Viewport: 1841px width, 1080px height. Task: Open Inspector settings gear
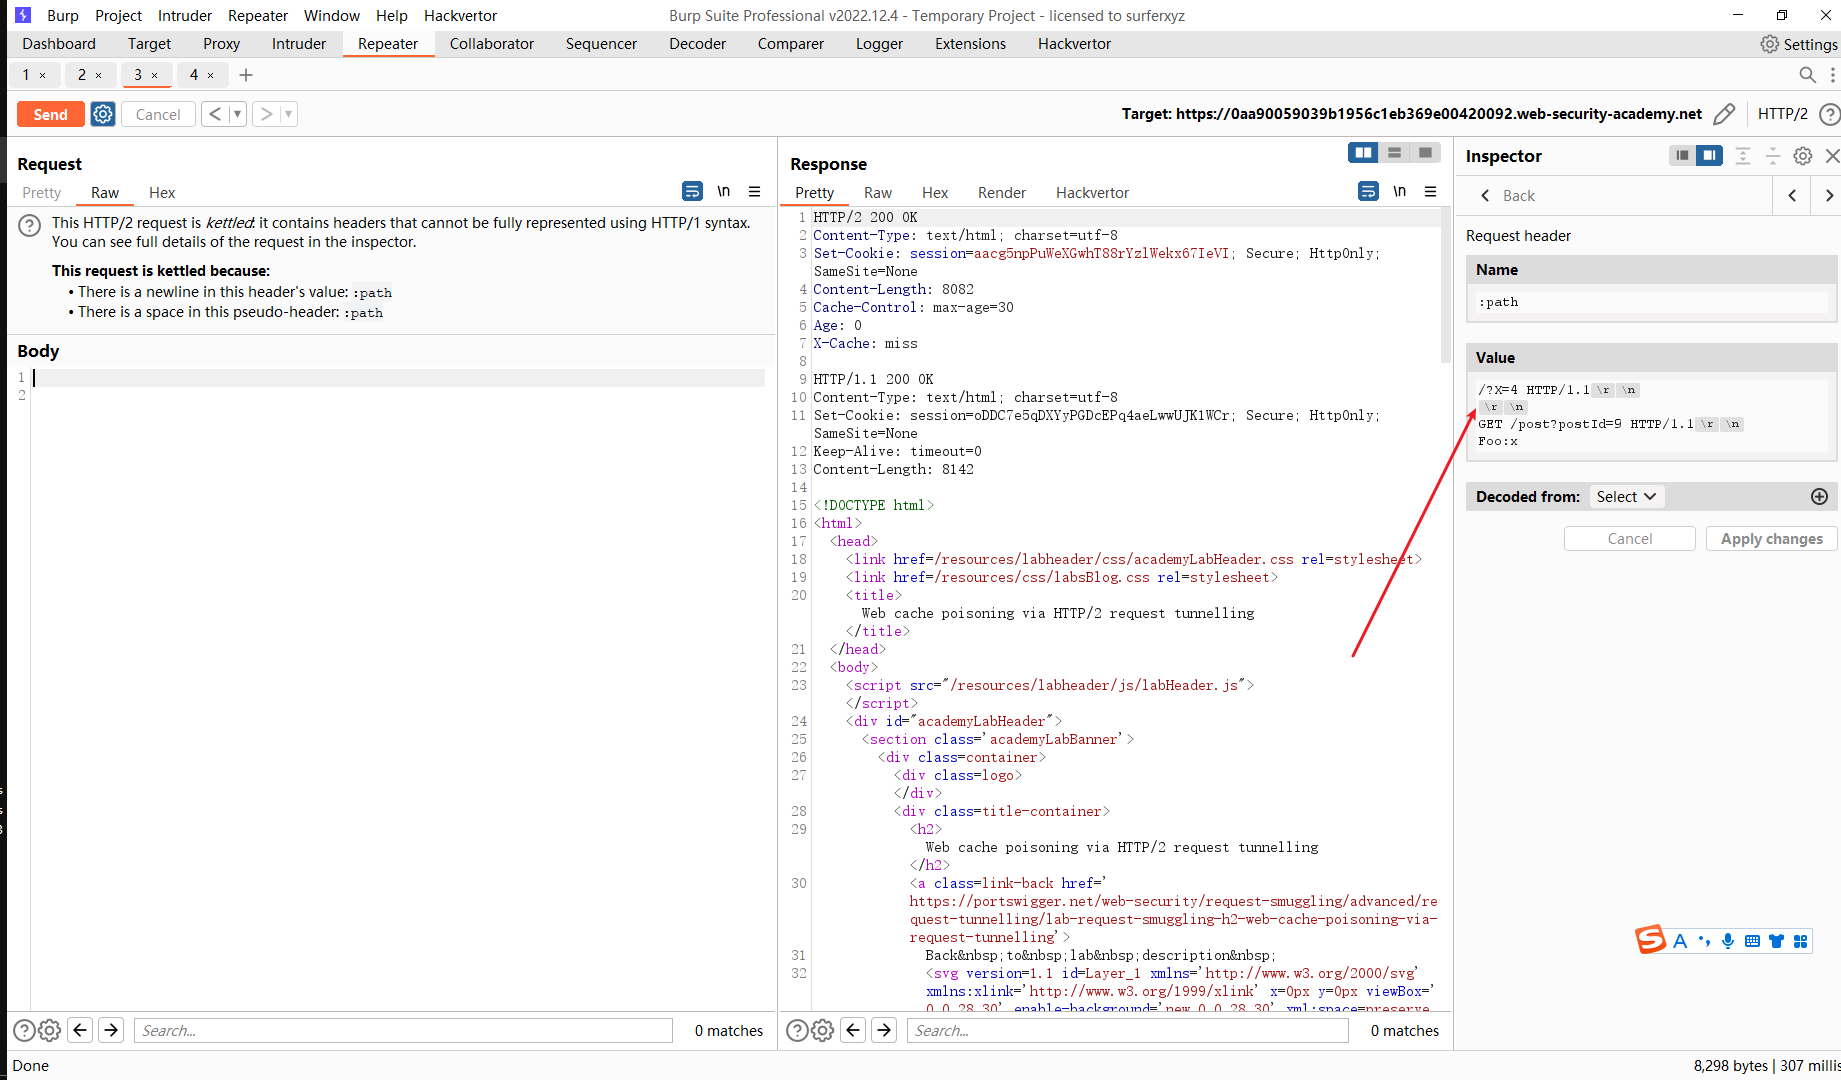[1803, 156]
